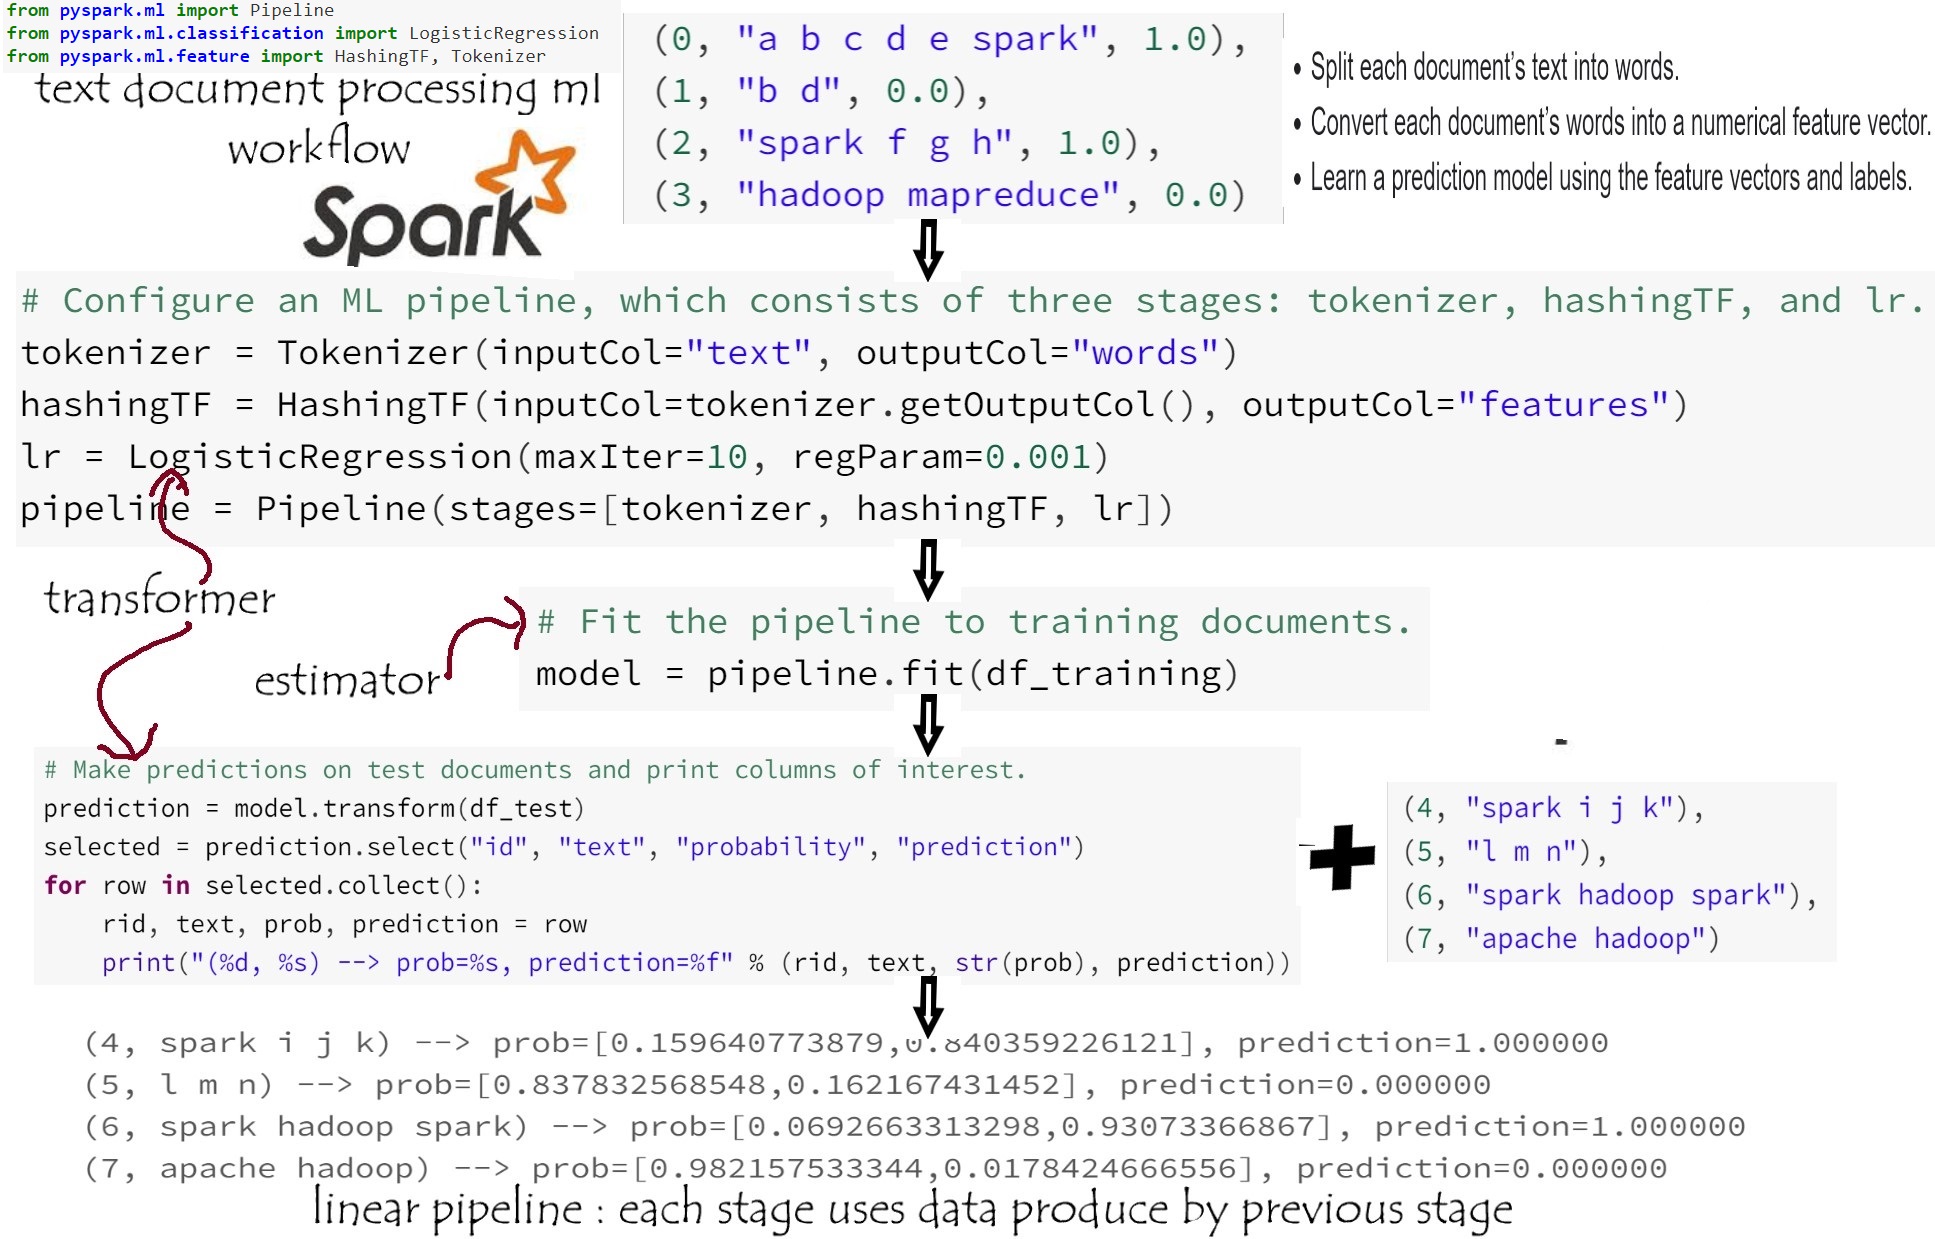Click the apache hadoop prediction output line

pyautogui.click(x=875, y=1168)
